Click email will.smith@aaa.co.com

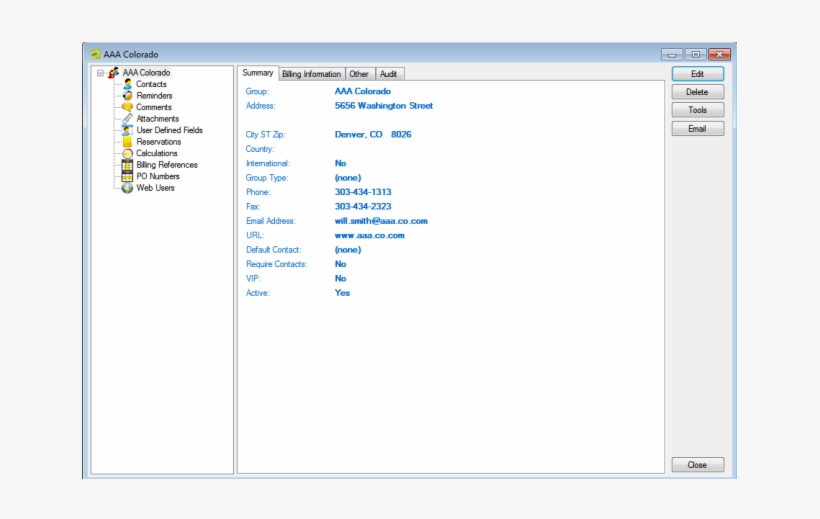point(381,221)
